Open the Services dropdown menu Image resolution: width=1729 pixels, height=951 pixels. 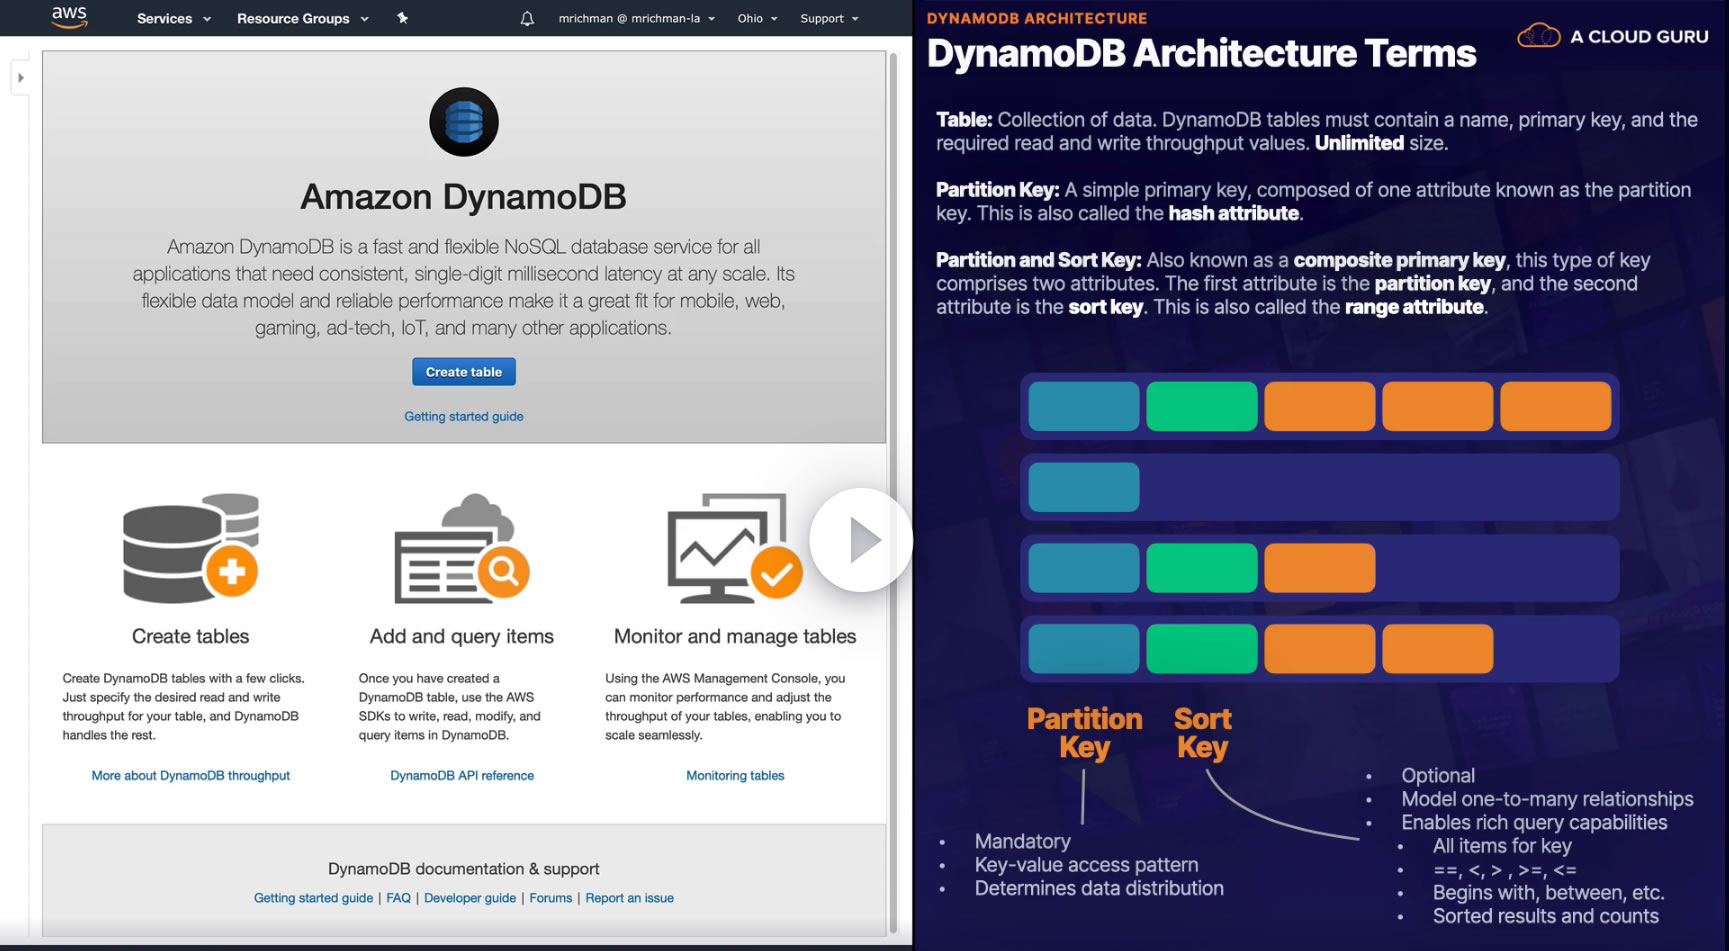click(174, 19)
